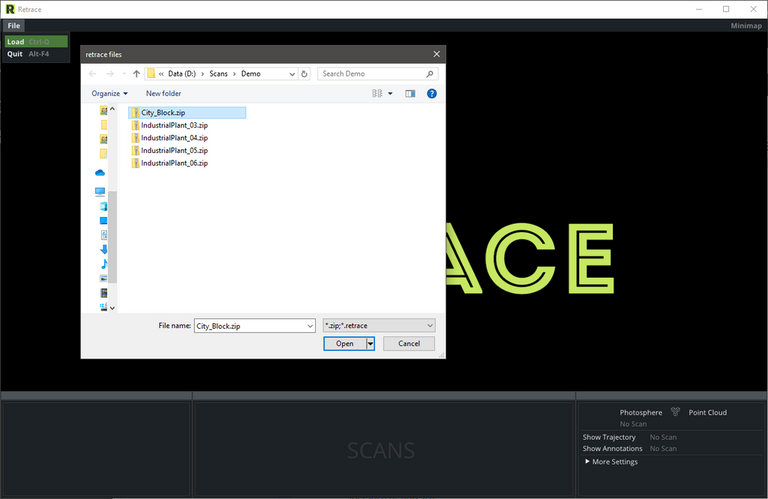Refresh the Demo folder listing

click(x=304, y=74)
